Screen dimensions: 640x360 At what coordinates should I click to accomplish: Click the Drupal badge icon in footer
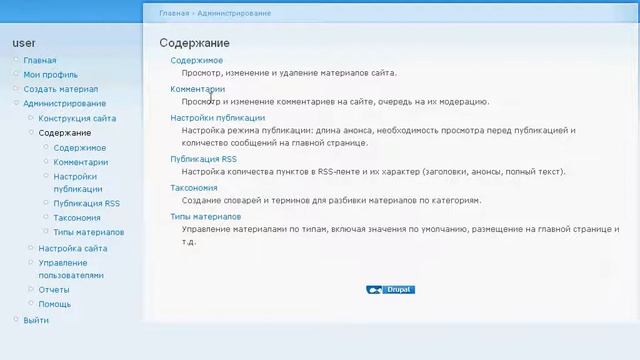tap(391, 290)
